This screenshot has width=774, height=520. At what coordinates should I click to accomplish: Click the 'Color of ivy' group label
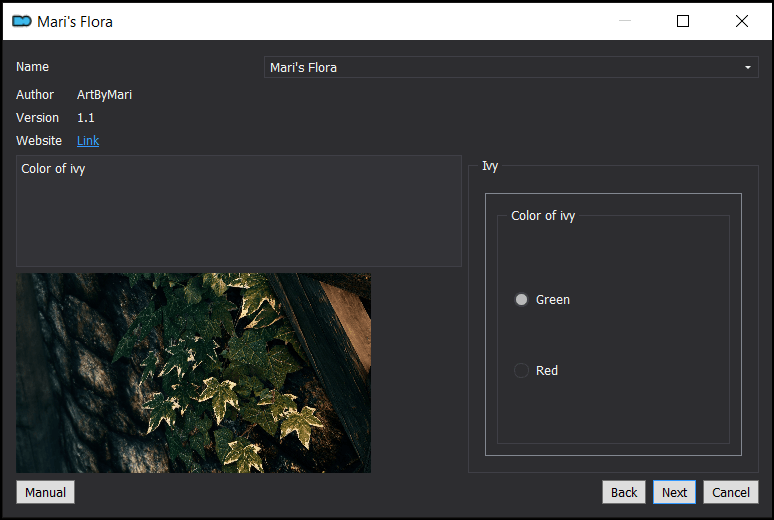pyautogui.click(x=543, y=216)
